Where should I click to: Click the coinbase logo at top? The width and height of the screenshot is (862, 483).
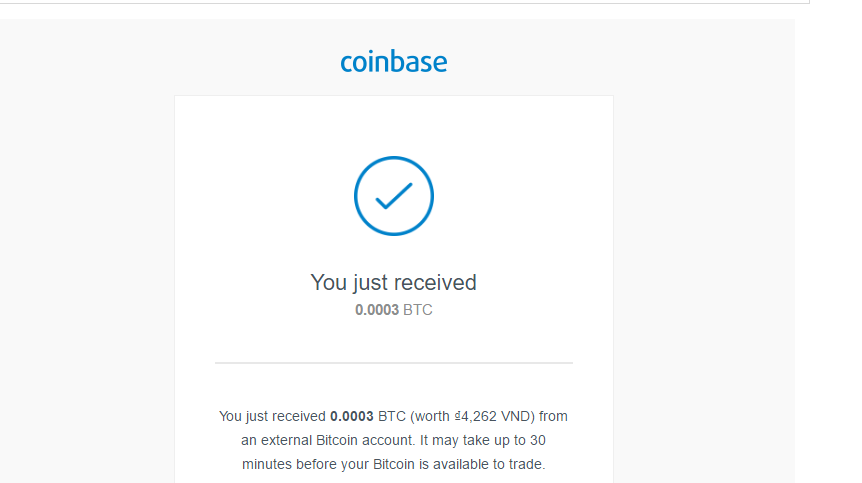click(x=393, y=62)
